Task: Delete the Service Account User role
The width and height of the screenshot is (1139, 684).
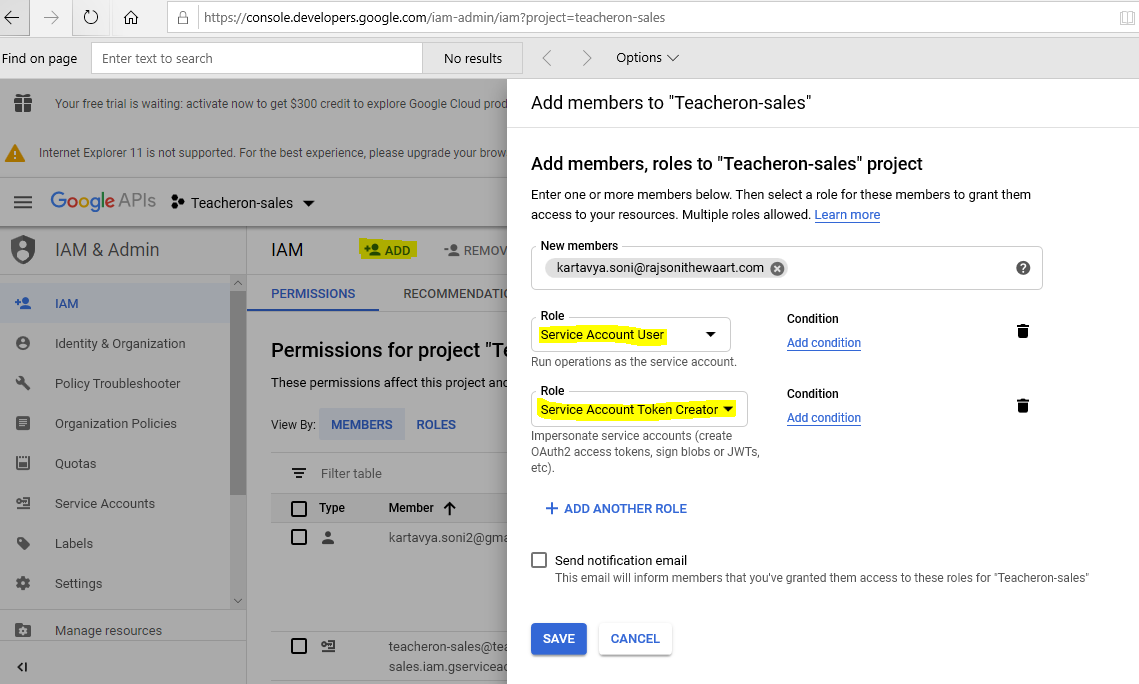Action: (1023, 331)
